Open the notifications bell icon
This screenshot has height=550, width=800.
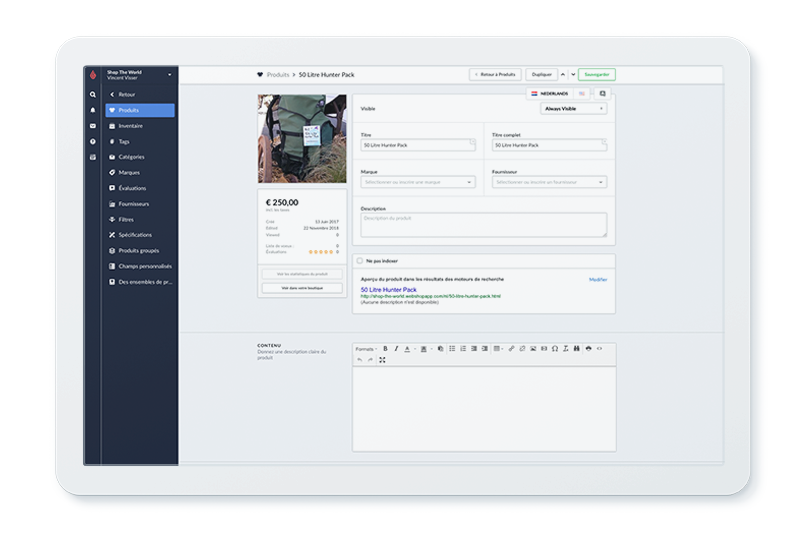tap(93, 110)
